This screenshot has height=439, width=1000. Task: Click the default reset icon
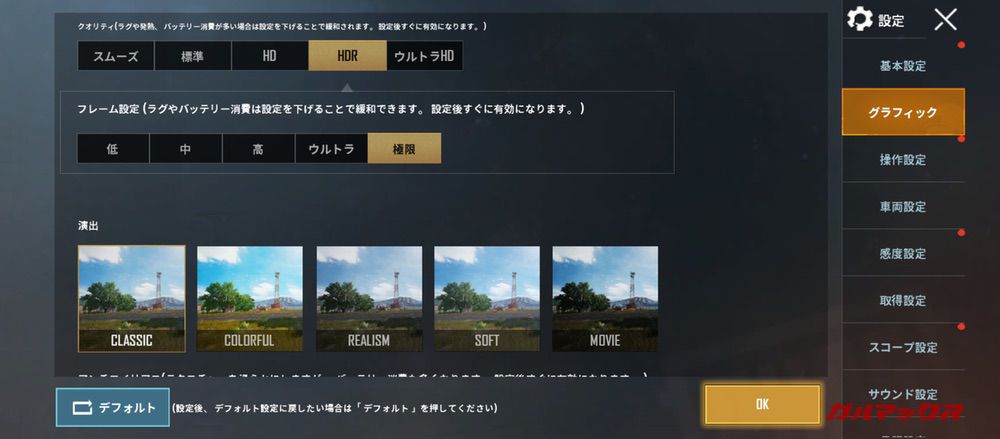click(x=82, y=408)
